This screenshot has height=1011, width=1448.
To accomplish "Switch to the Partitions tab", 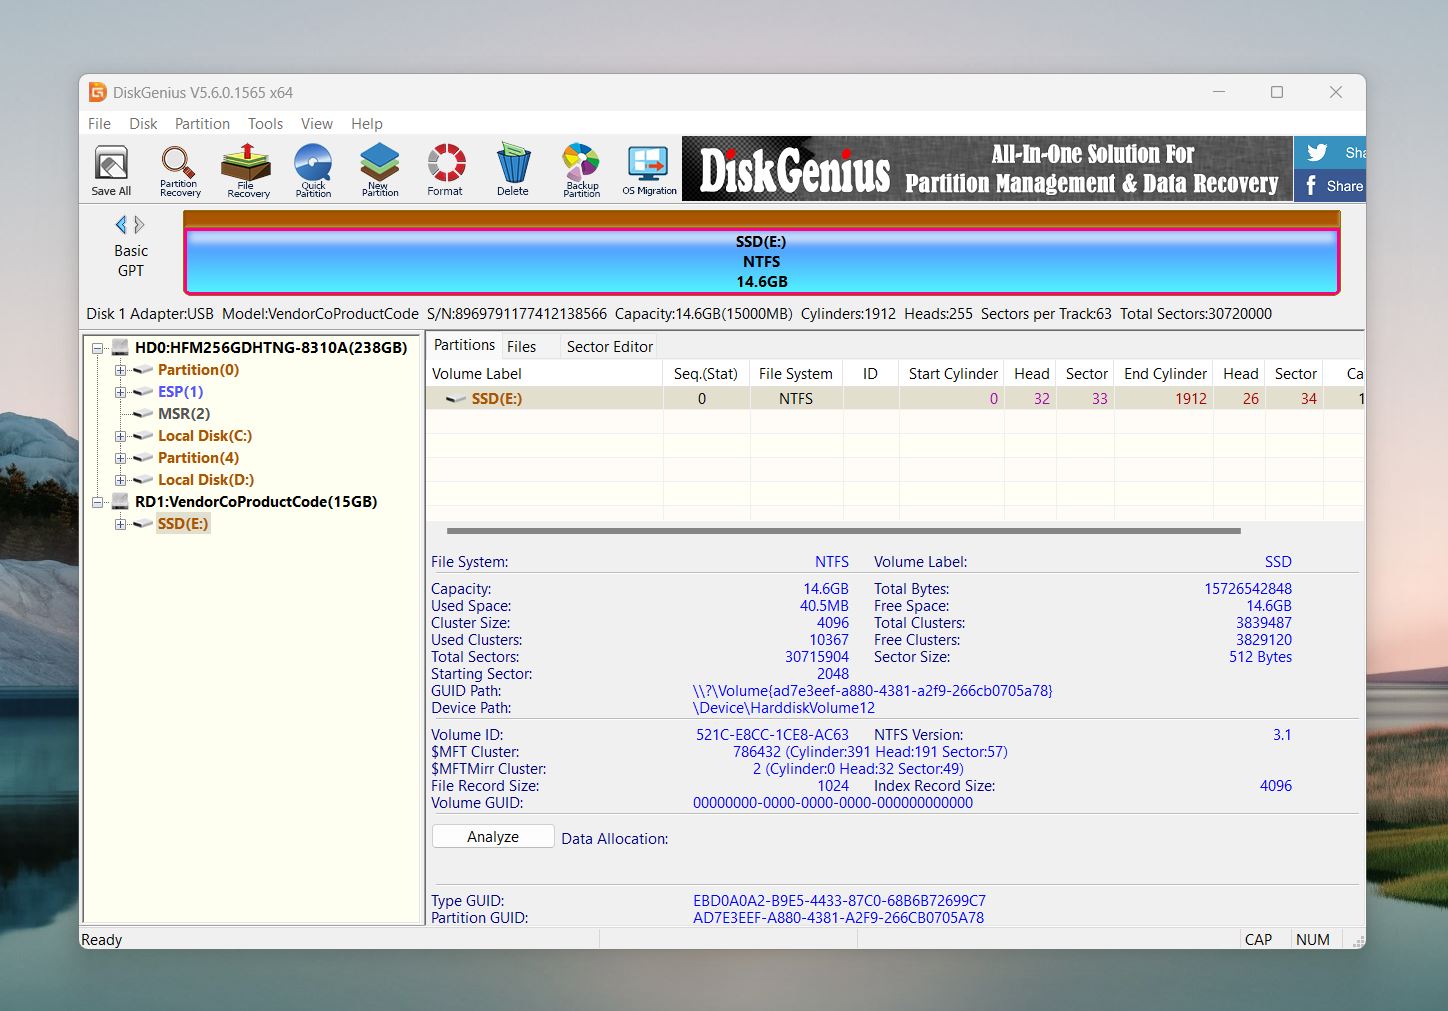I will coord(464,345).
